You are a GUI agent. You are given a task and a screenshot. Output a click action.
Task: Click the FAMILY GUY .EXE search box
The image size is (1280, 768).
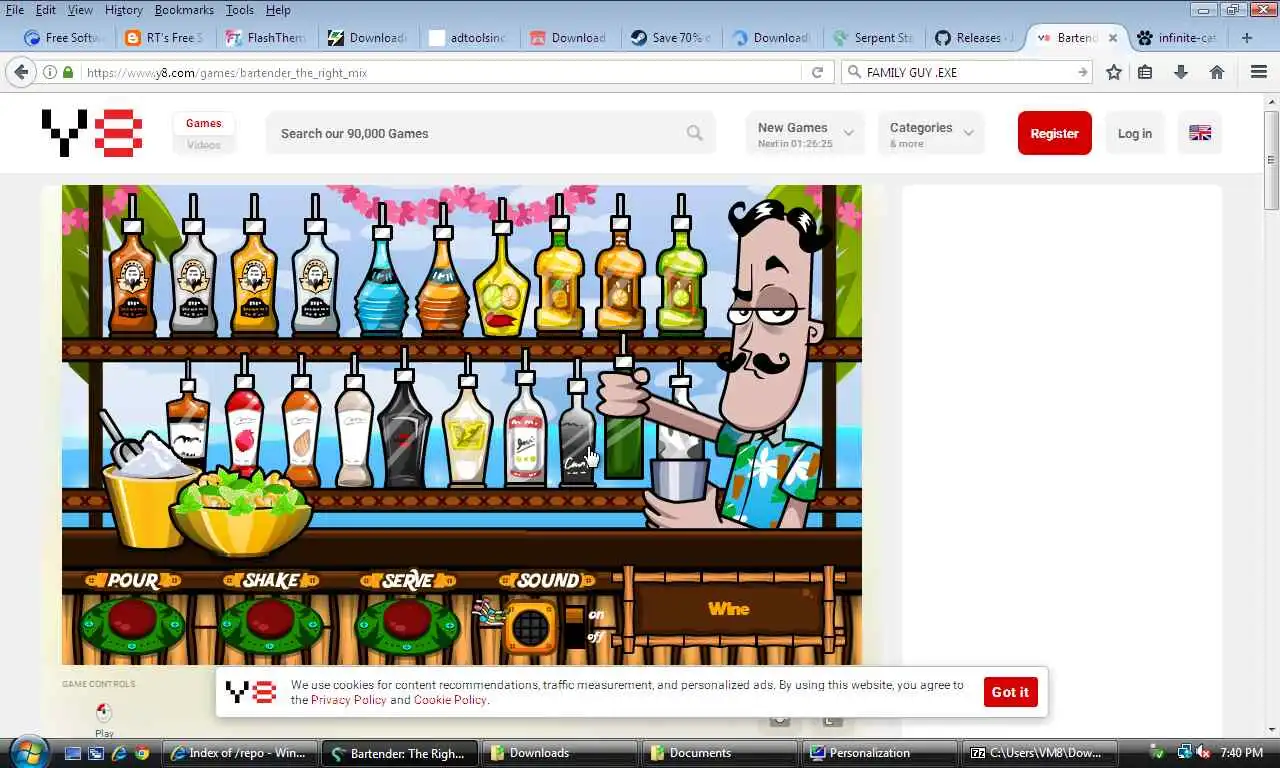pos(966,72)
